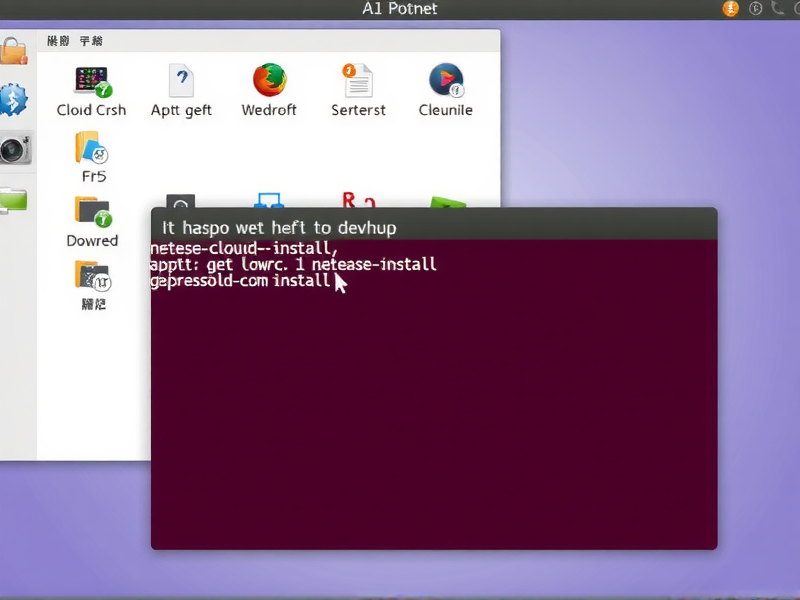Click the Bluetooth dock icon
This screenshot has height=600, width=800.
pos(14,100)
